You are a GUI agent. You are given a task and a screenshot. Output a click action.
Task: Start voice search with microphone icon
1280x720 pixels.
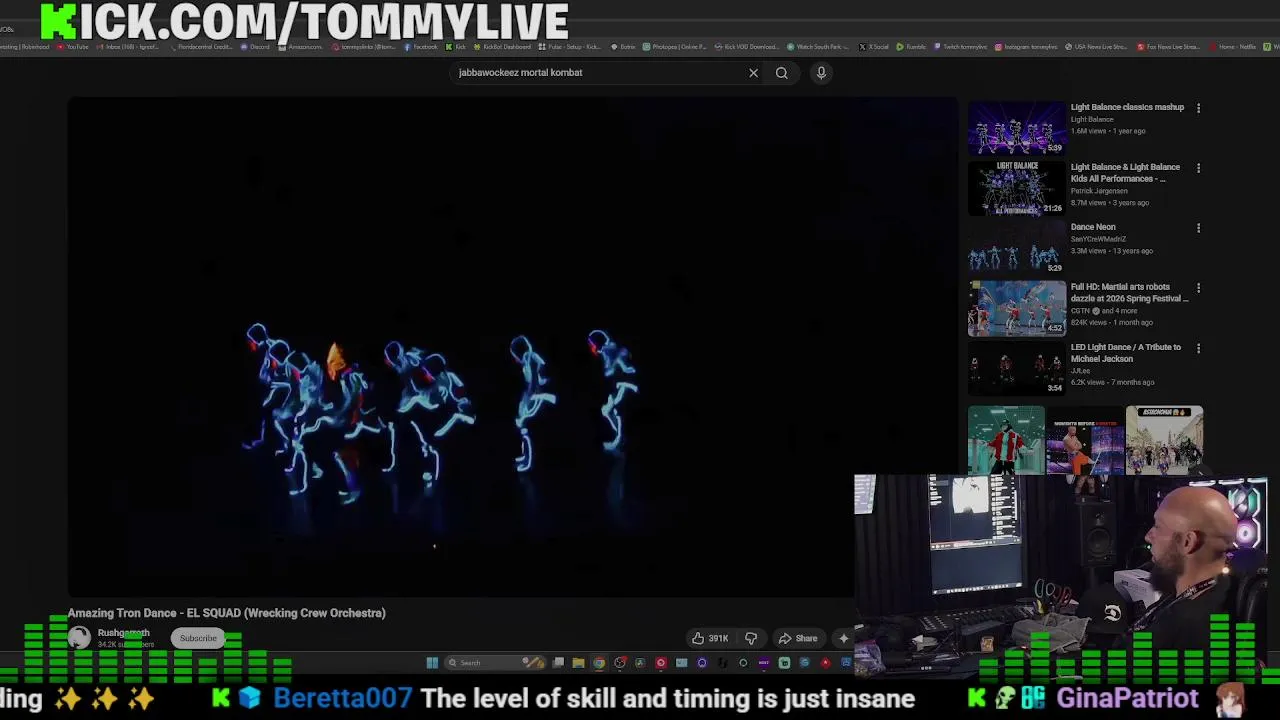coord(821,72)
